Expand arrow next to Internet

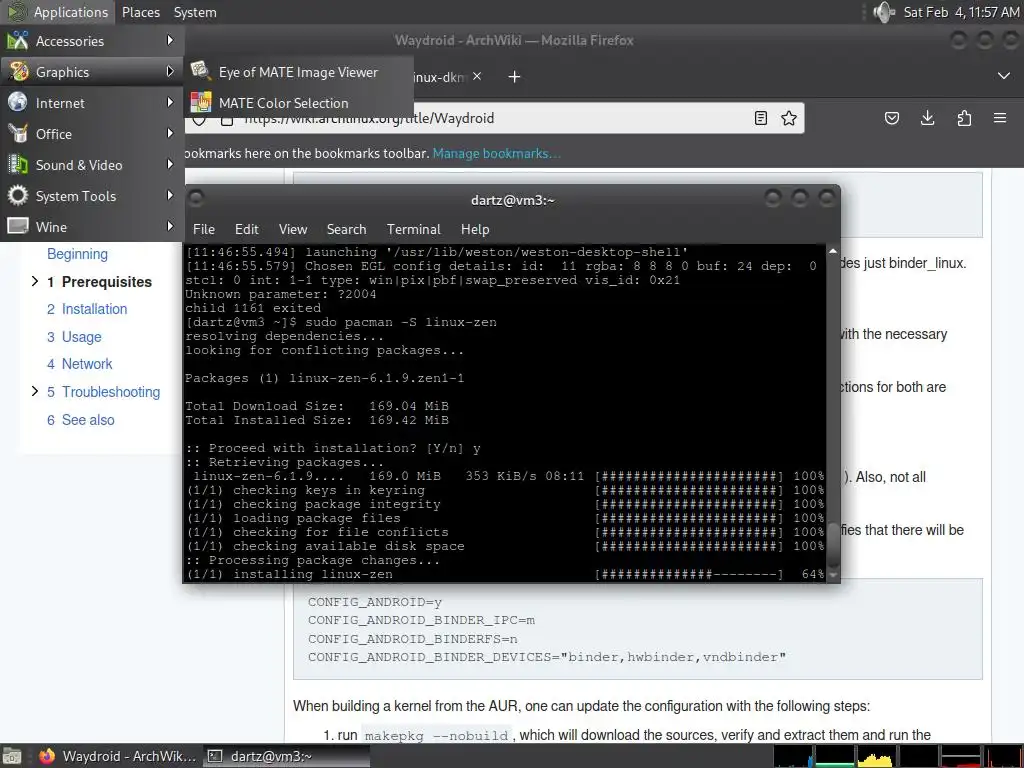(x=170, y=103)
